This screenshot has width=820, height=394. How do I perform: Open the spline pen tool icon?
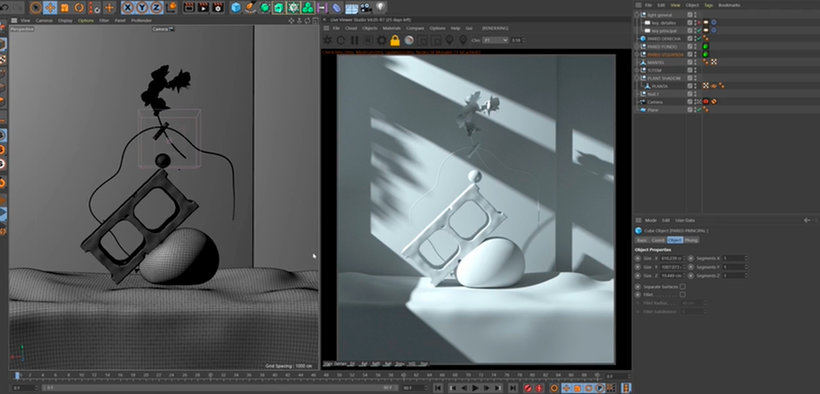250,7
